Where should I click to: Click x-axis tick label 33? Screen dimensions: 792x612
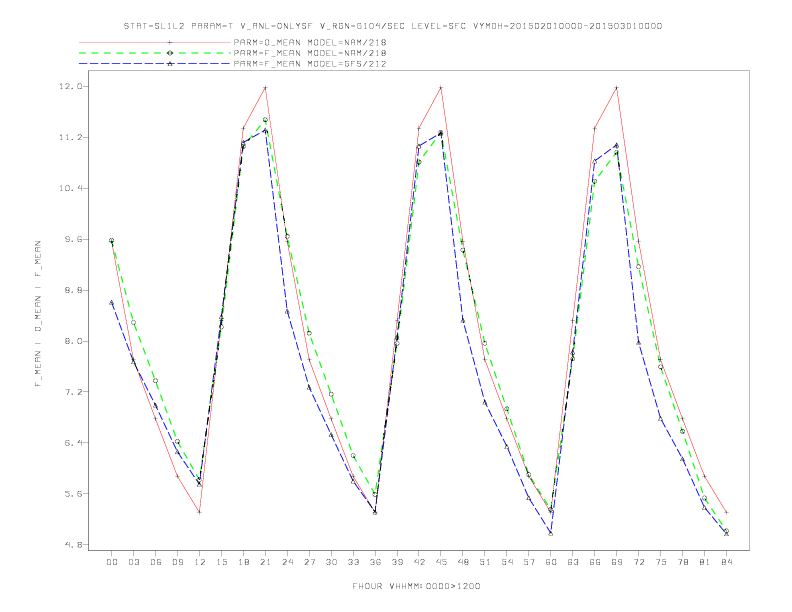[353, 562]
